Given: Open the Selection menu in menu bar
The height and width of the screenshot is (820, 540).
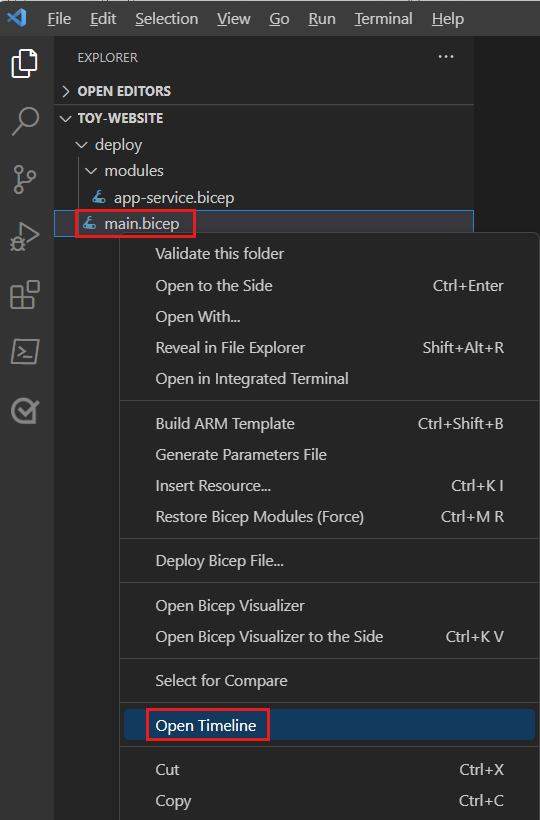Looking at the screenshot, I should tap(166, 19).
